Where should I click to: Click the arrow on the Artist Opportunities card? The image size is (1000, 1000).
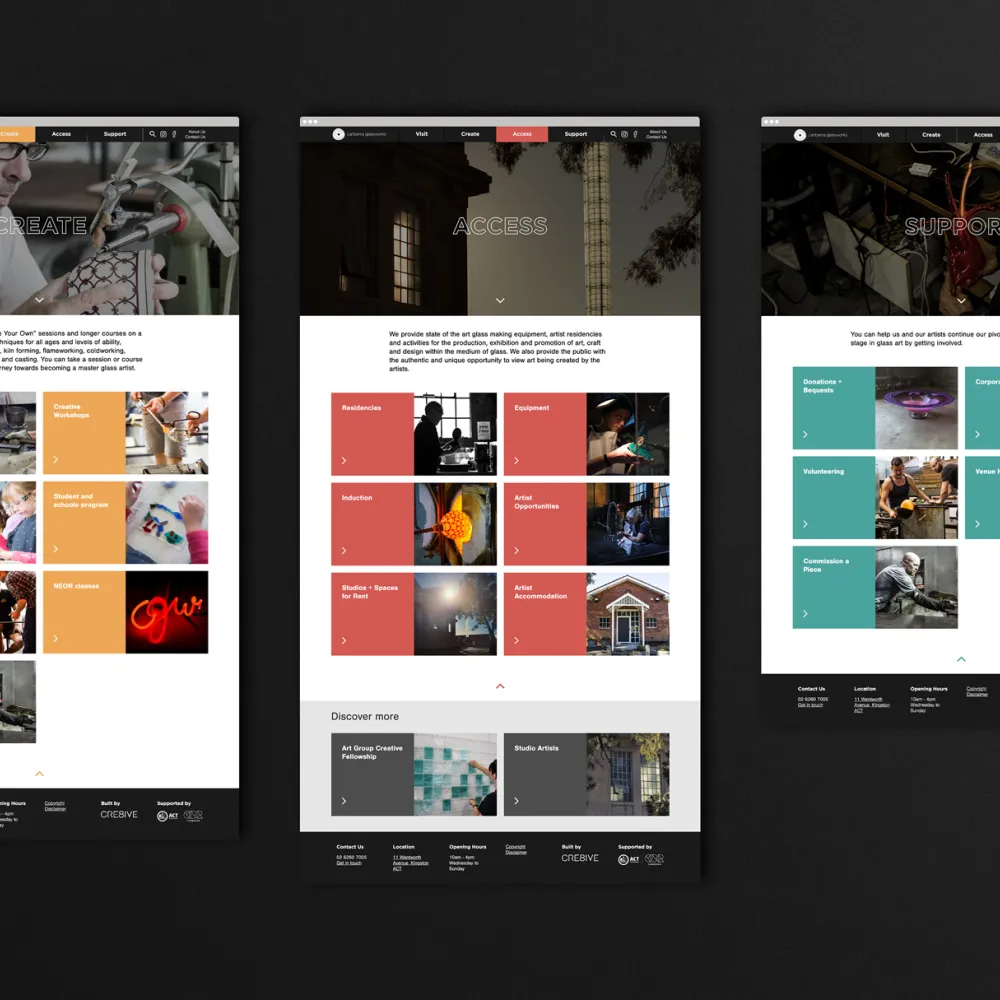[516, 550]
